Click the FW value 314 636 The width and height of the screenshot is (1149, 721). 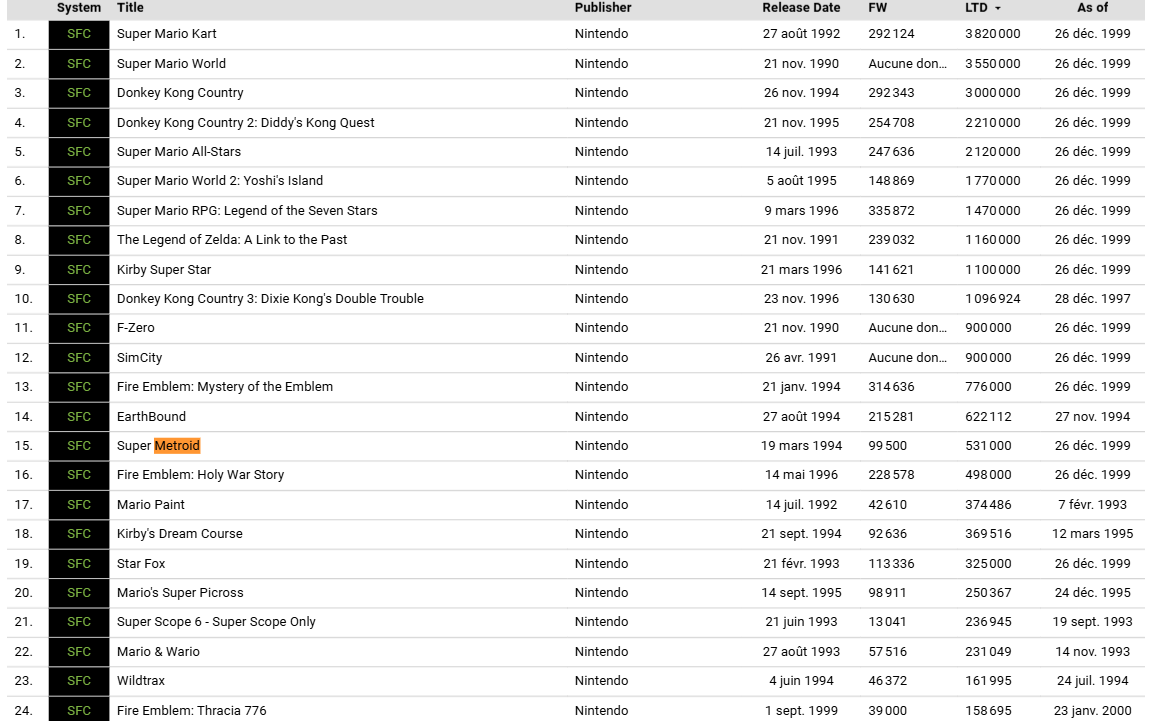[891, 387]
